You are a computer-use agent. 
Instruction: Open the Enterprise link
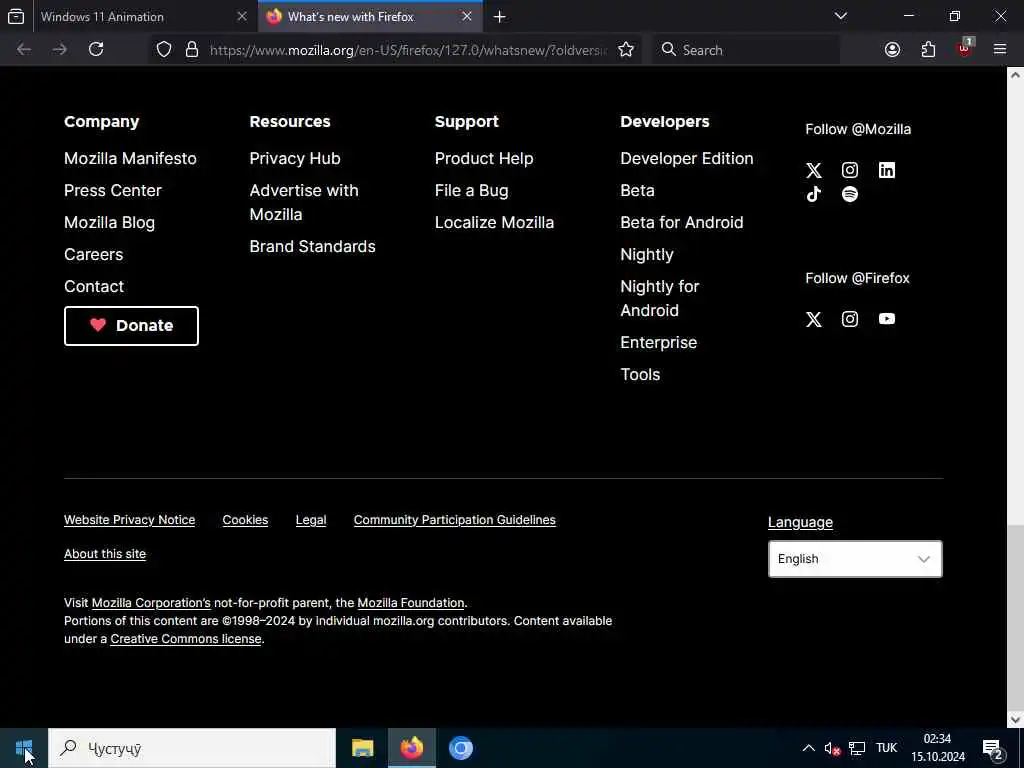point(658,343)
